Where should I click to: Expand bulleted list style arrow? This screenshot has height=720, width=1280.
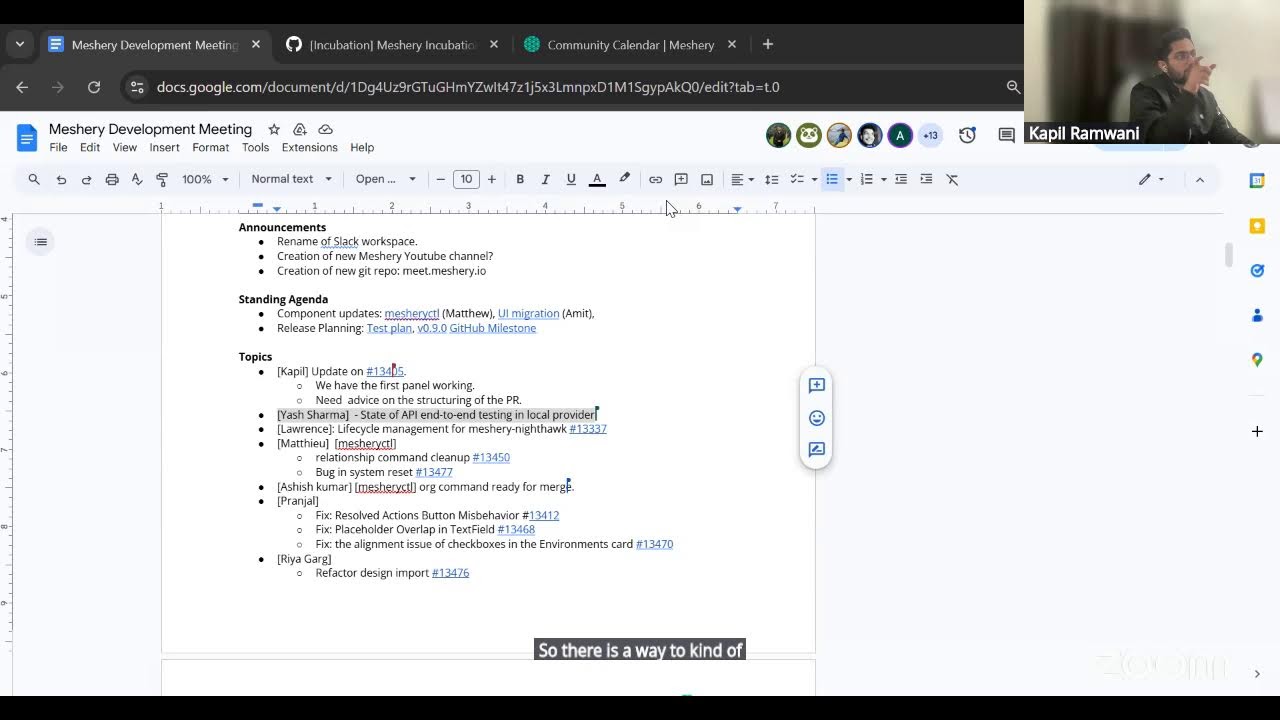tap(849, 179)
